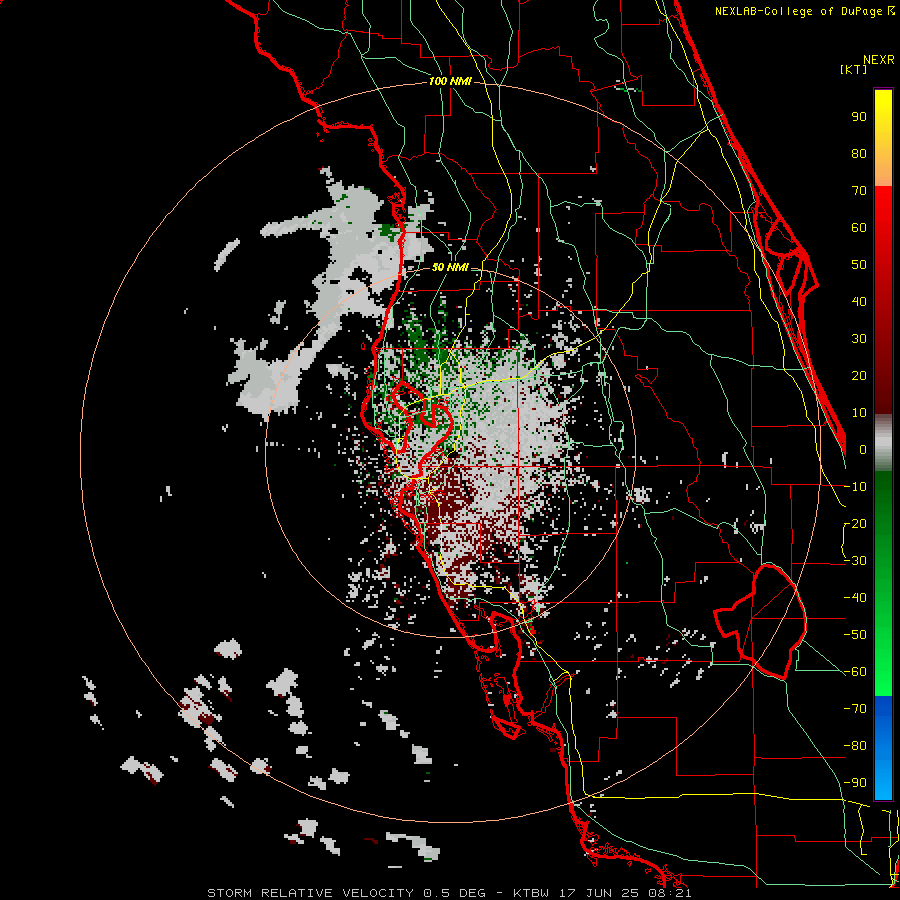
Task: Select the "[KT]" units label
Action: [x=853, y=69]
